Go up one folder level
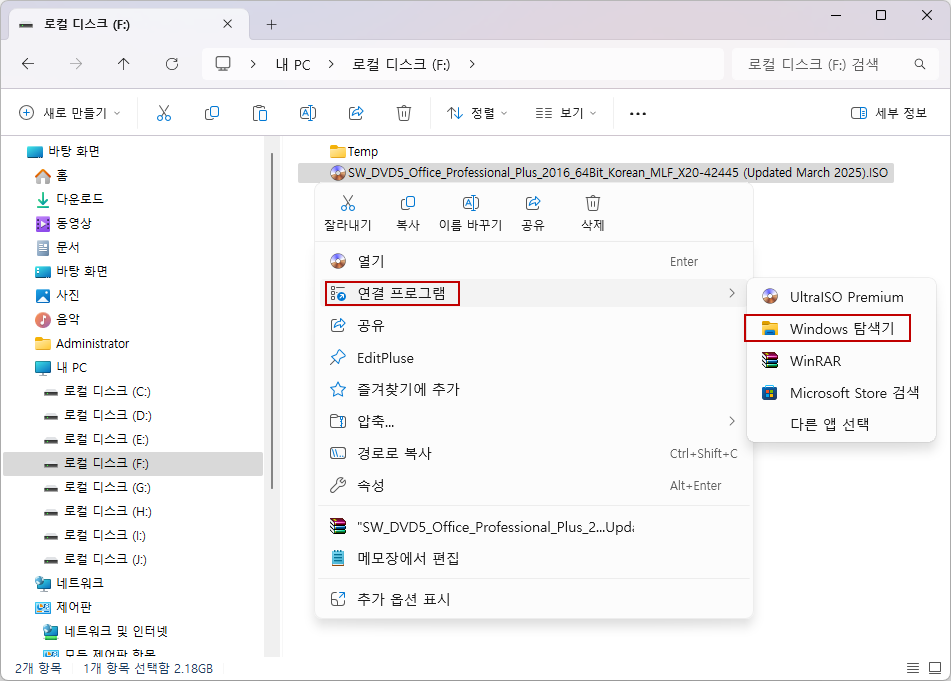This screenshot has height=681, width=951. [124, 64]
